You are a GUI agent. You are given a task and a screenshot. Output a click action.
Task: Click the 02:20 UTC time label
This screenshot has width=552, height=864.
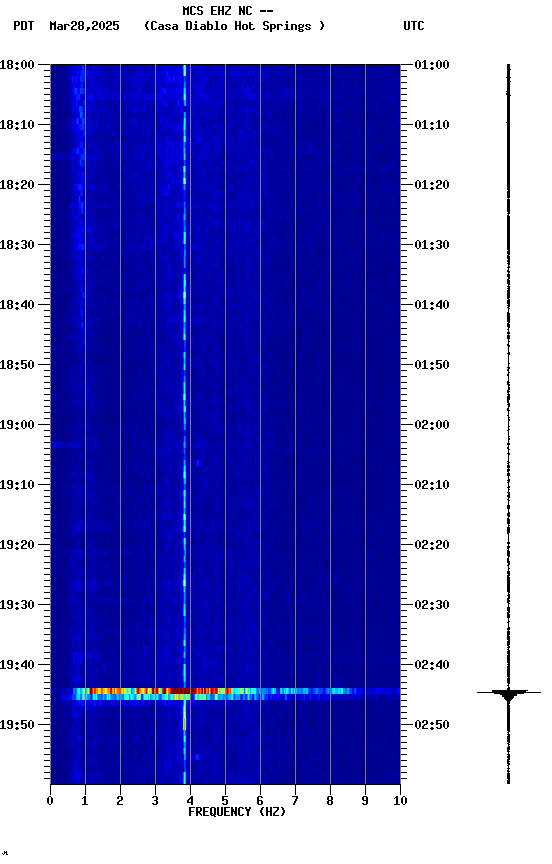(432, 546)
